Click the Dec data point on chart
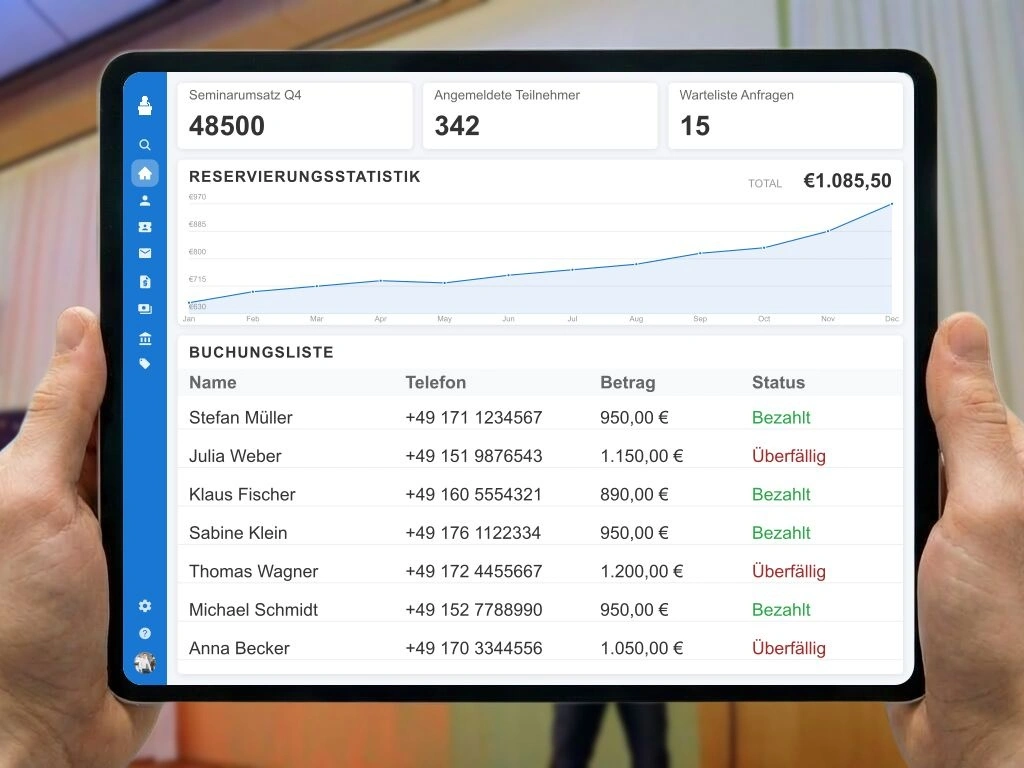The height and width of the screenshot is (768, 1024). [891, 204]
